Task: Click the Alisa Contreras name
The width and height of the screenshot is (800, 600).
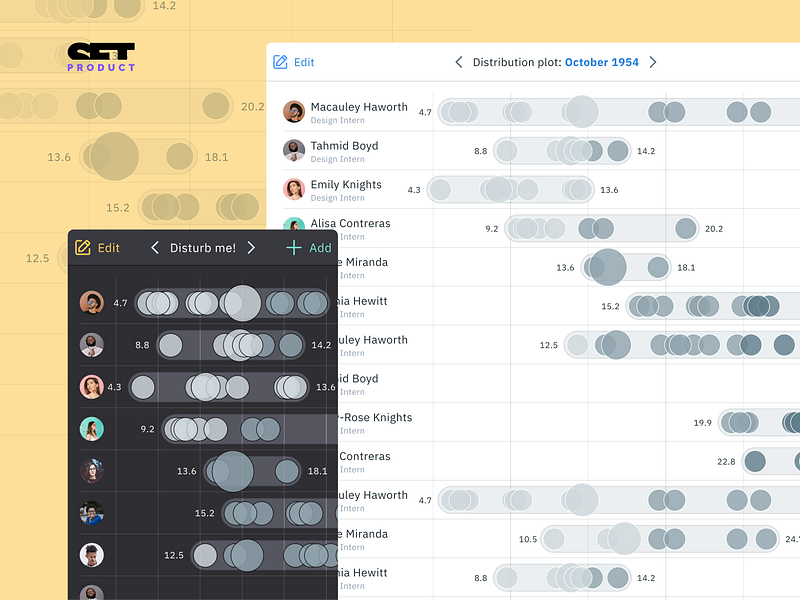Action: (x=351, y=223)
